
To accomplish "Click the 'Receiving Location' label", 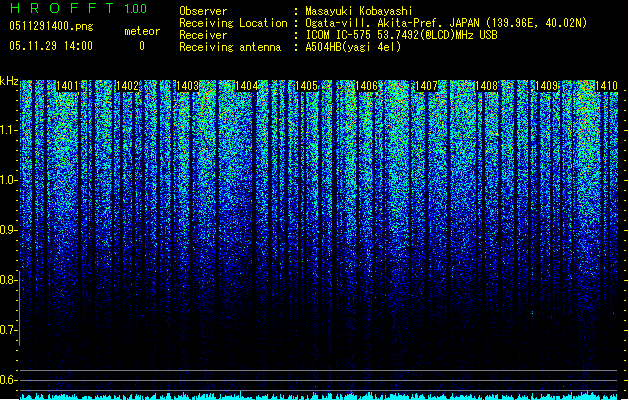I will [233, 23].
